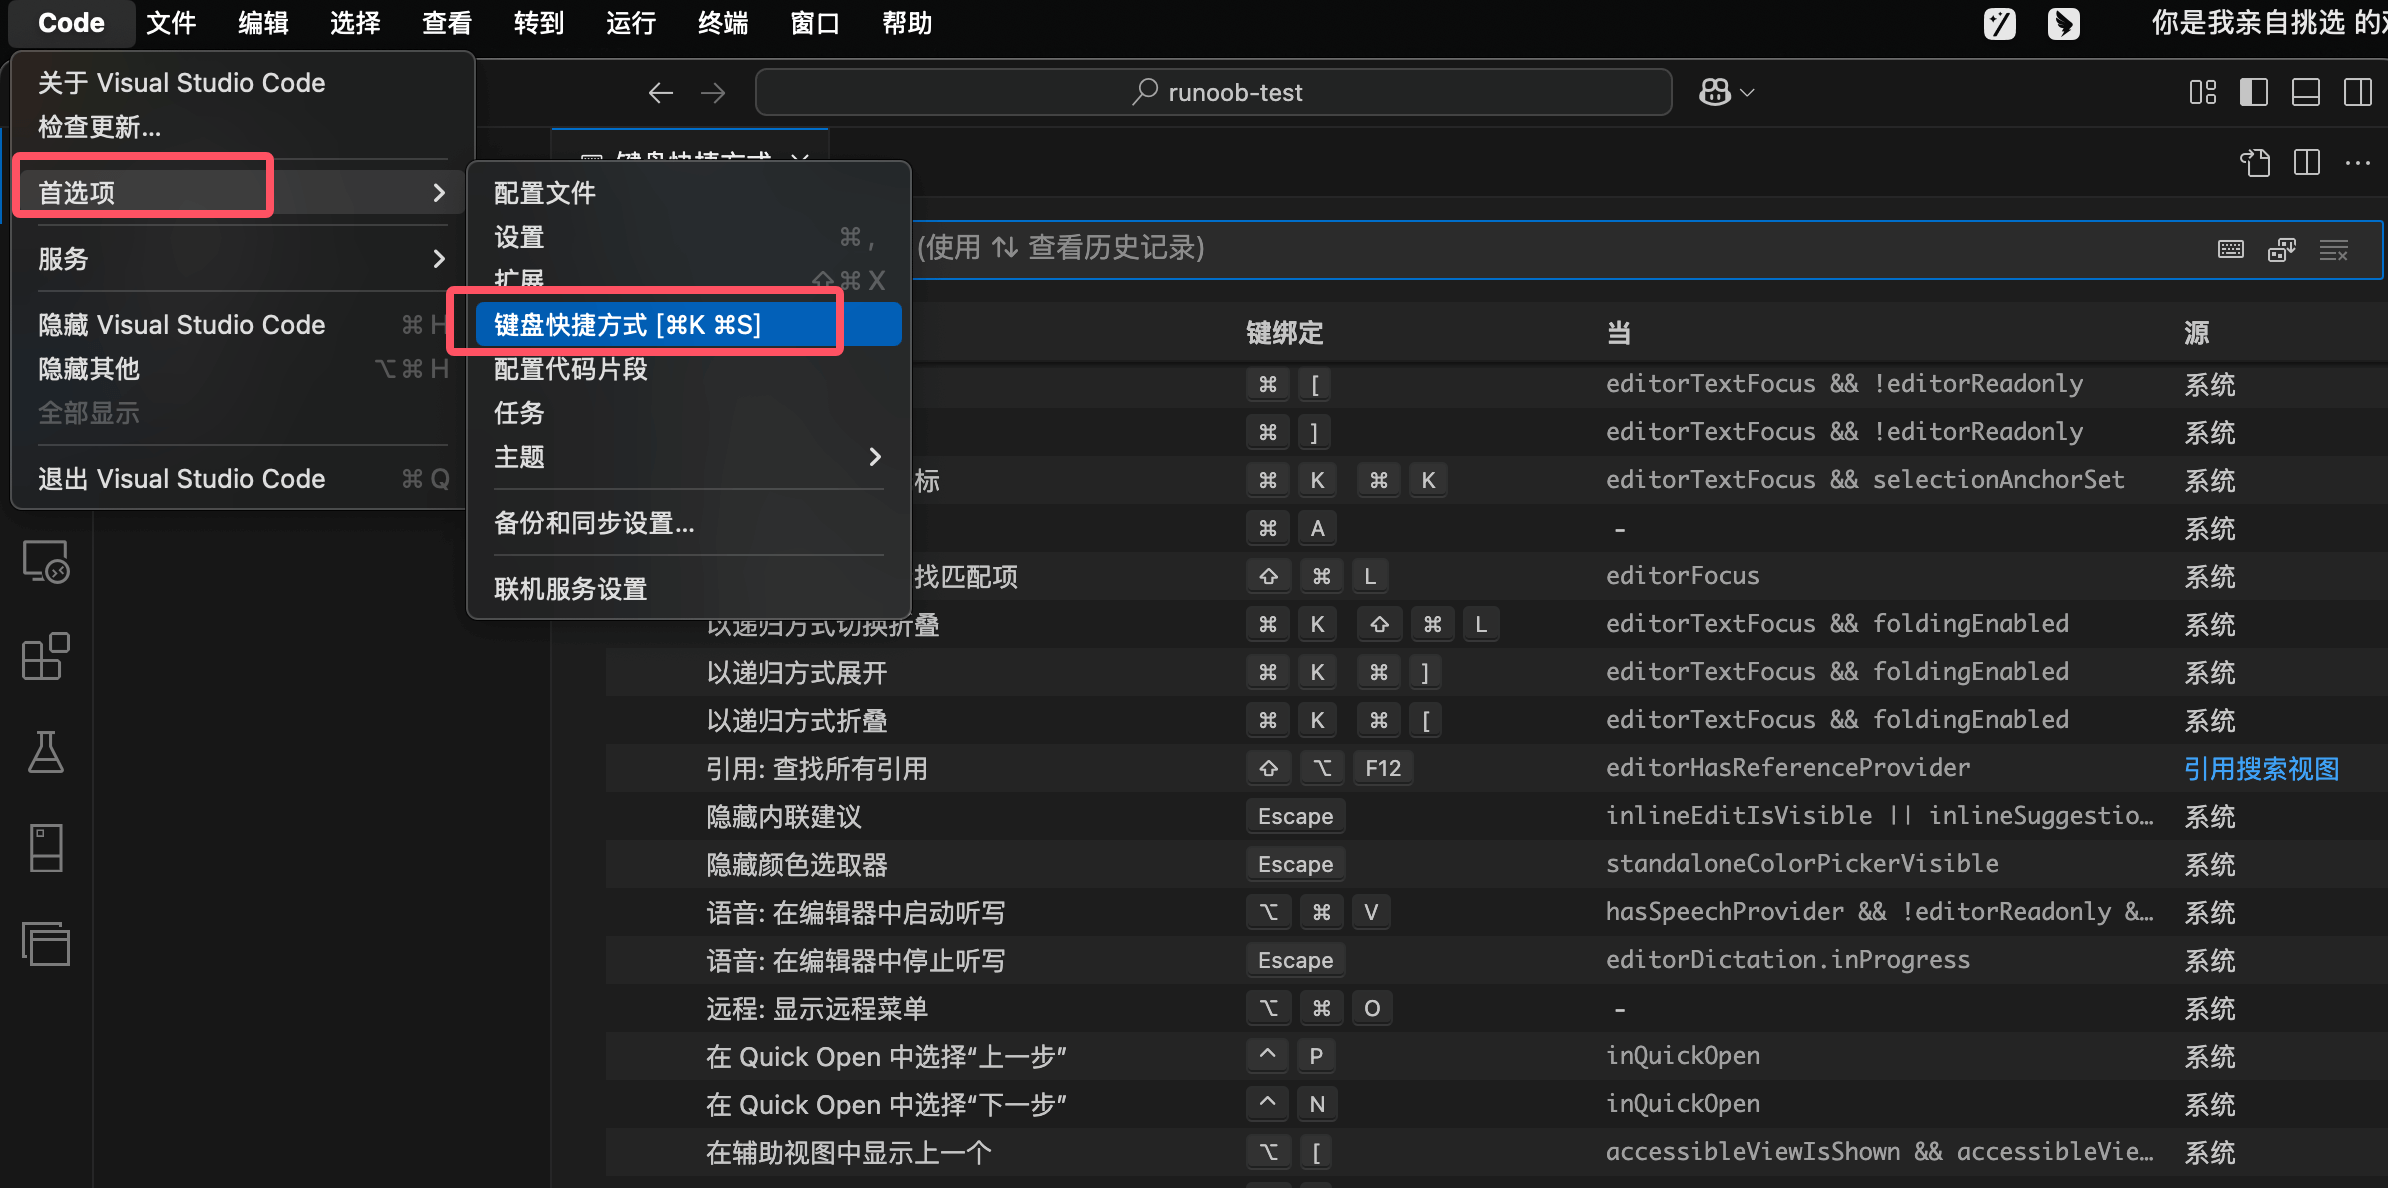
Task: Expand the 服务 submenu
Action: coord(240,259)
